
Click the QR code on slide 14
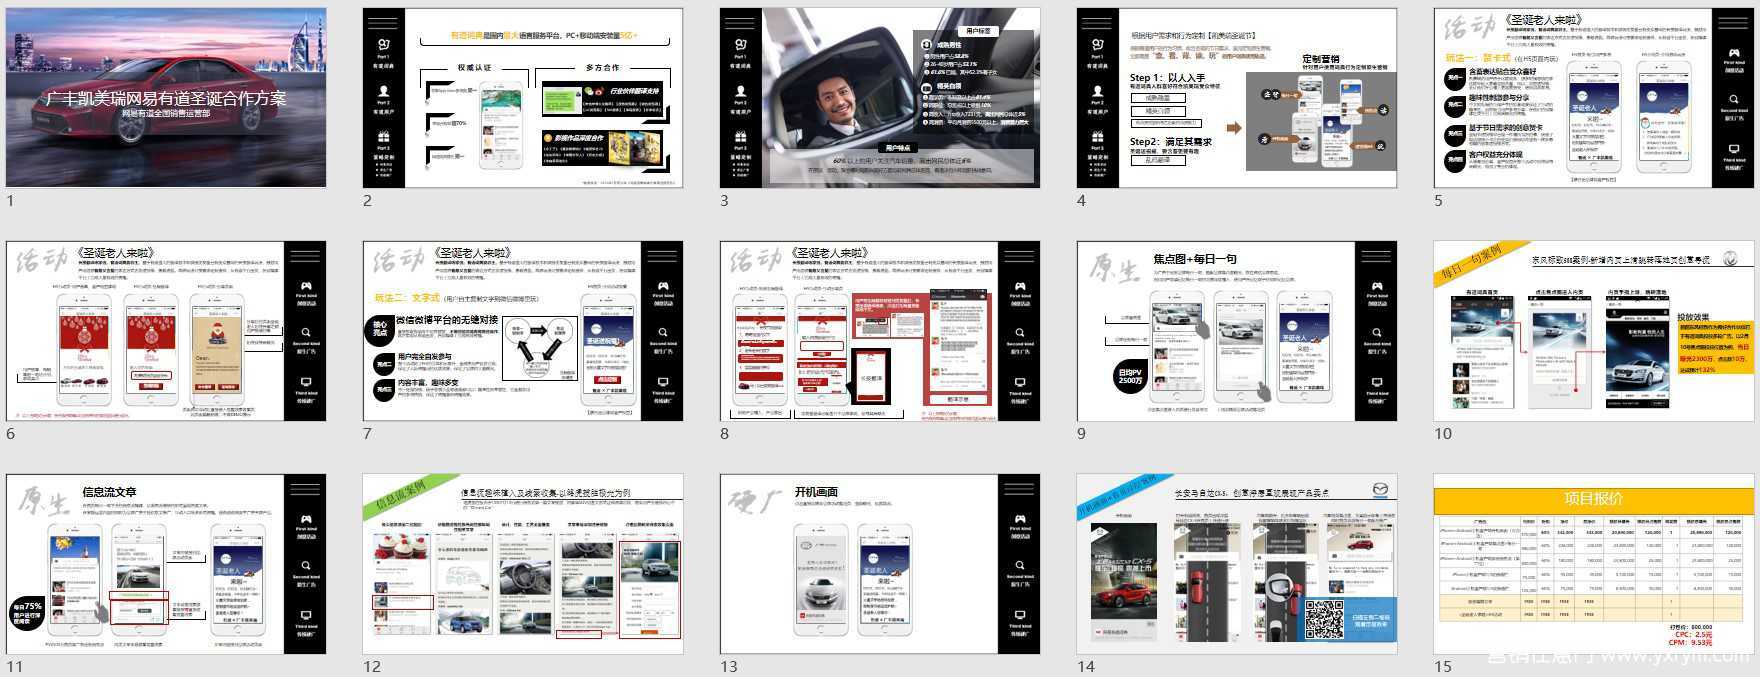coord(1324,619)
